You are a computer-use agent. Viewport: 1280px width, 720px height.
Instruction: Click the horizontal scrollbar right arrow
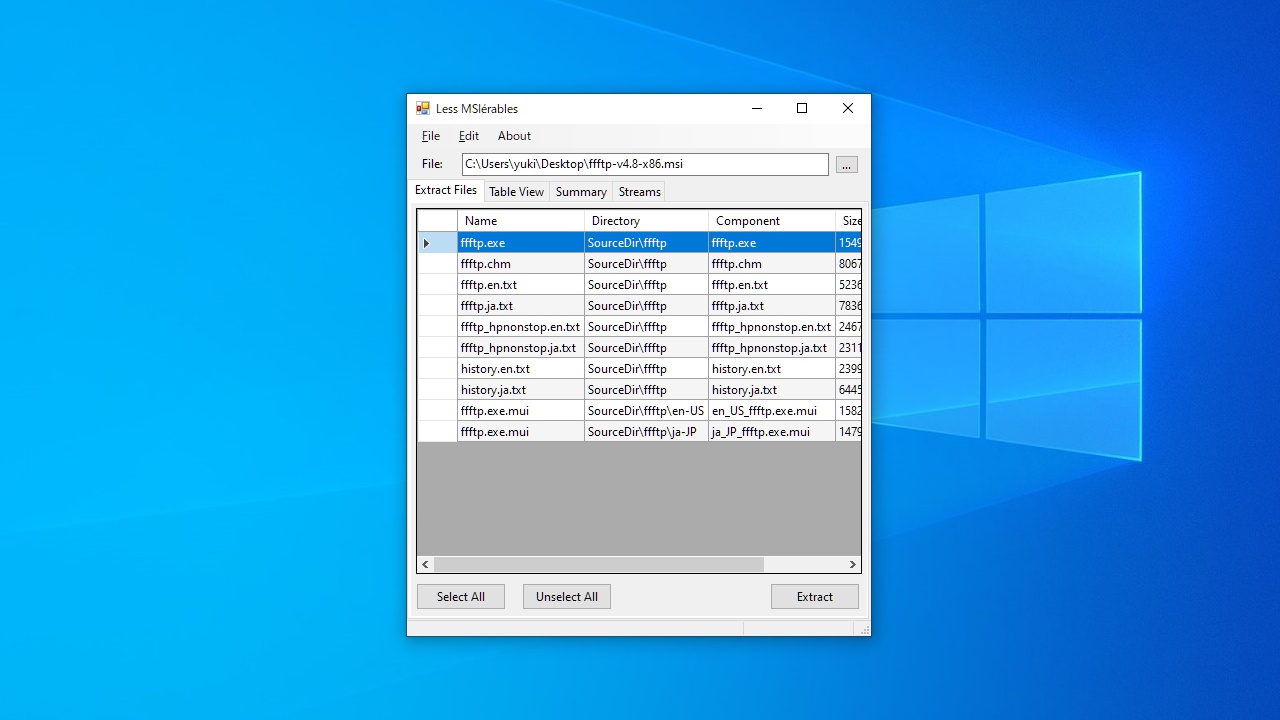(x=853, y=564)
